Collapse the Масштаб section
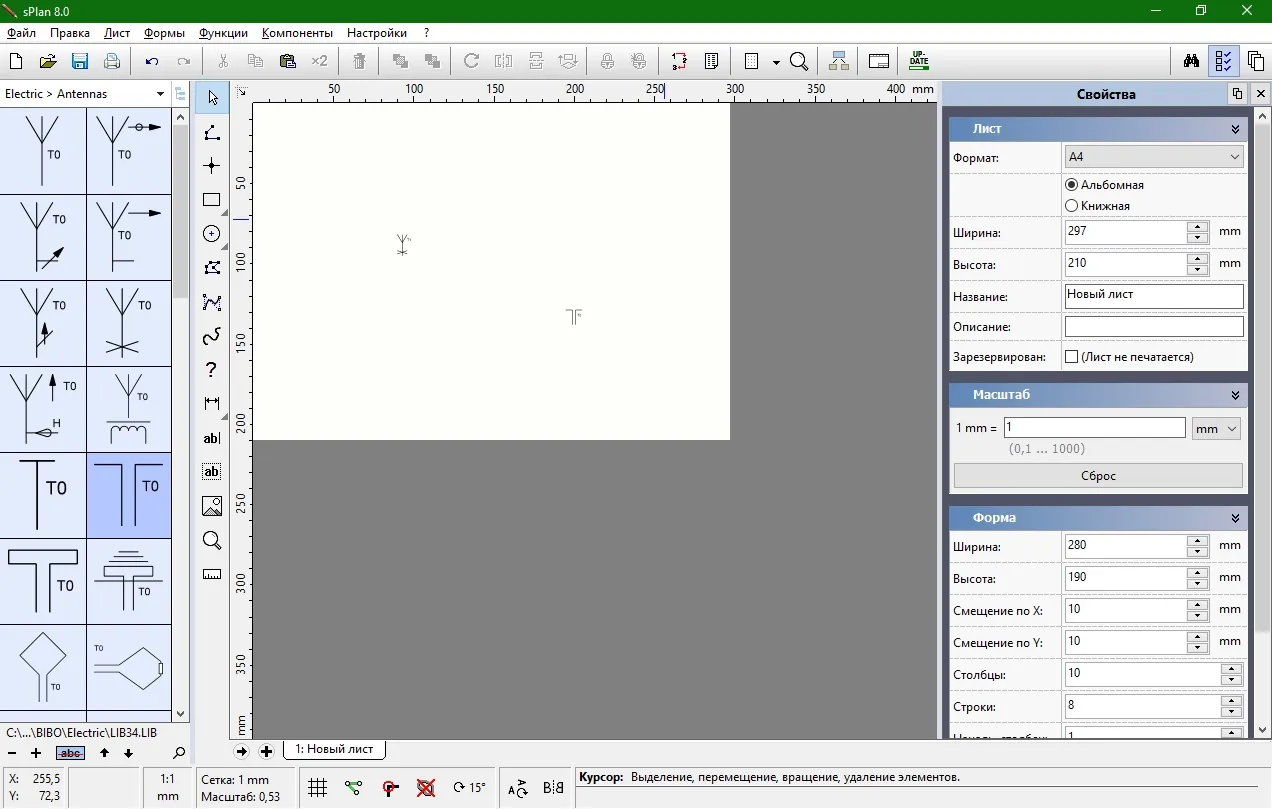 coord(1235,395)
